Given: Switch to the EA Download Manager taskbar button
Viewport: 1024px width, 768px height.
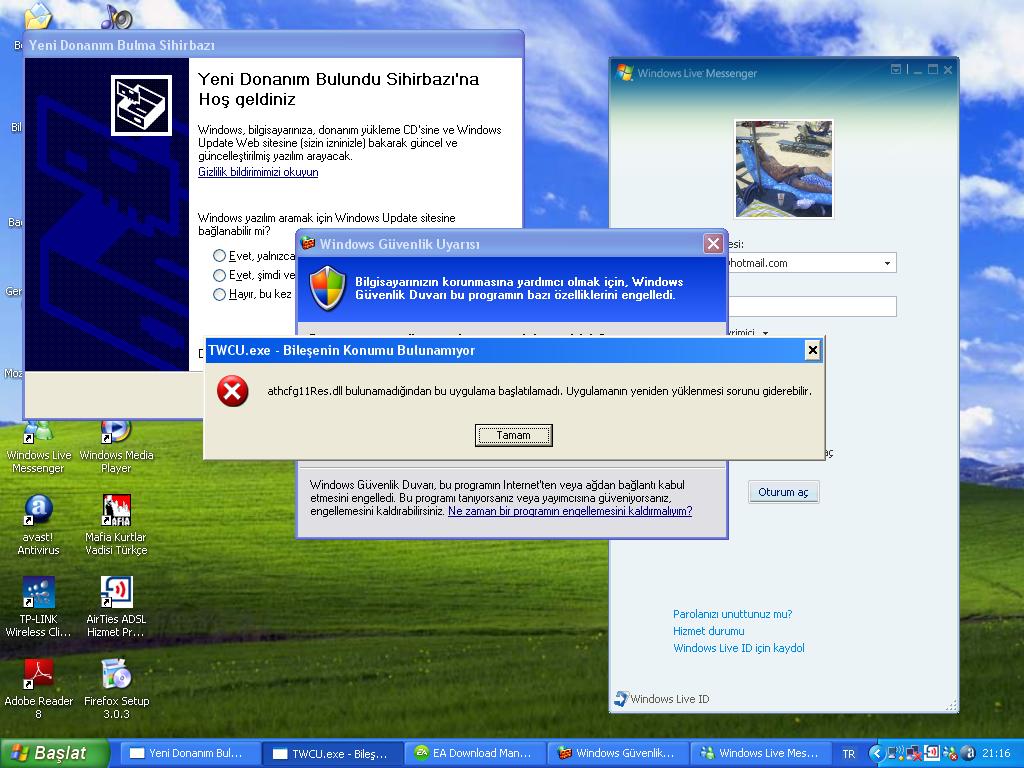Looking at the screenshot, I should (474, 753).
